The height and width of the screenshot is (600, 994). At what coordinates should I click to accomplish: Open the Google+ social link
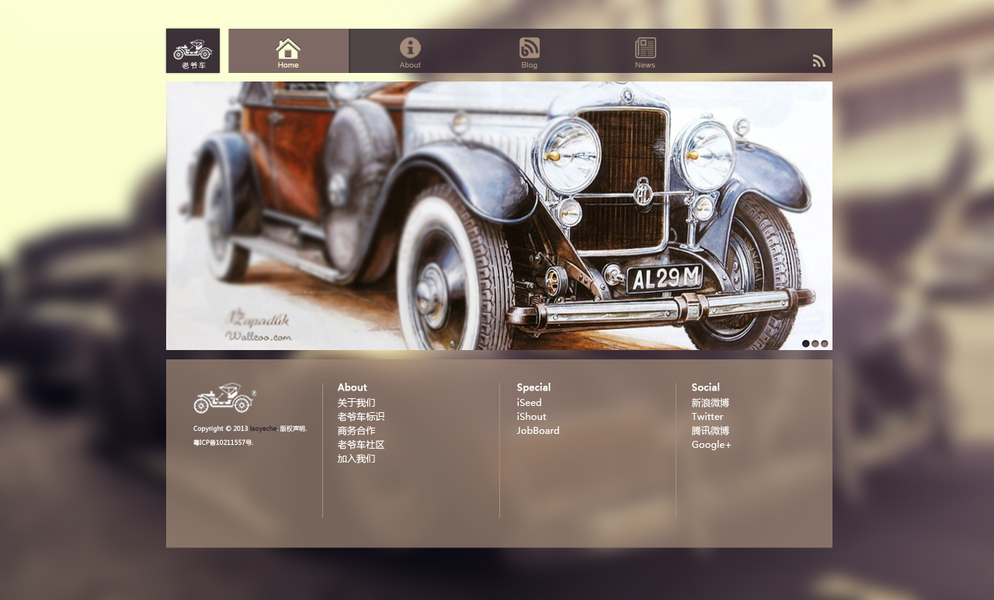click(711, 445)
